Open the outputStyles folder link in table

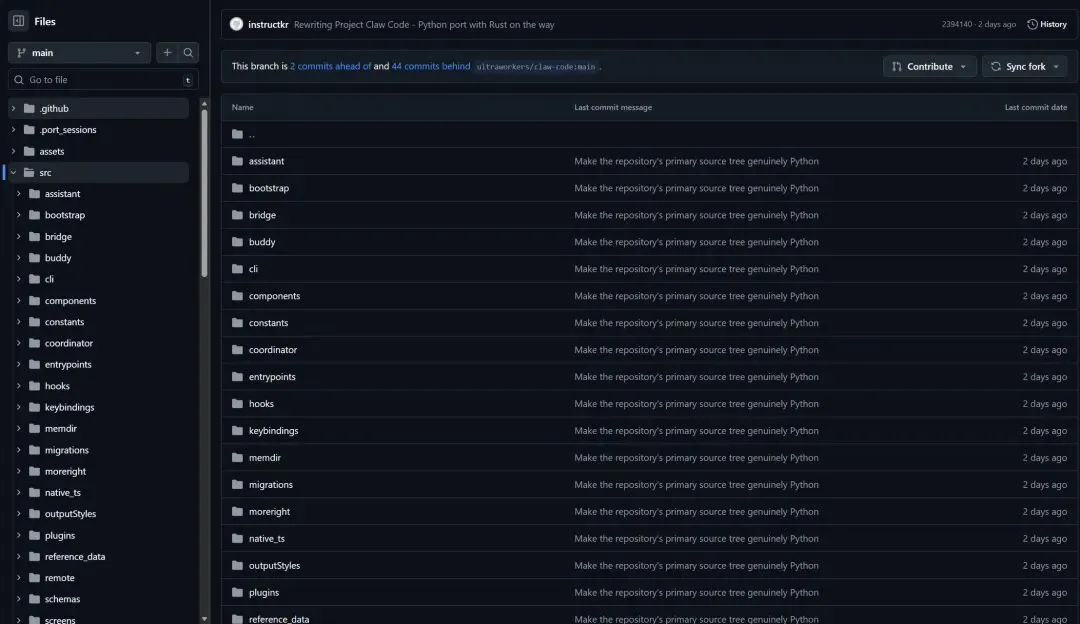click(274, 565)
